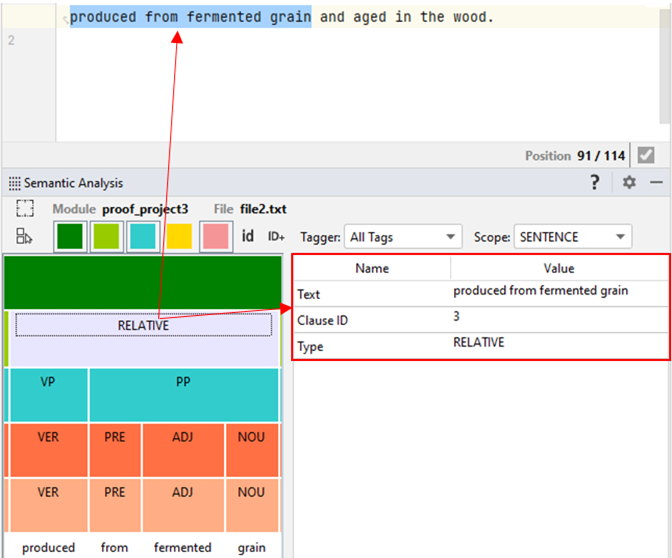Screen dimensions: 672x558
Task: Toggle the light green tag layer
Action: (x=107, y=237)
